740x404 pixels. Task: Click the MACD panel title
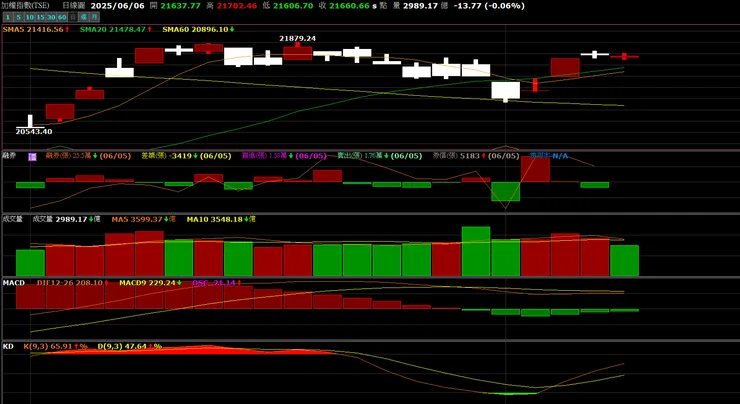click(14, 283)
